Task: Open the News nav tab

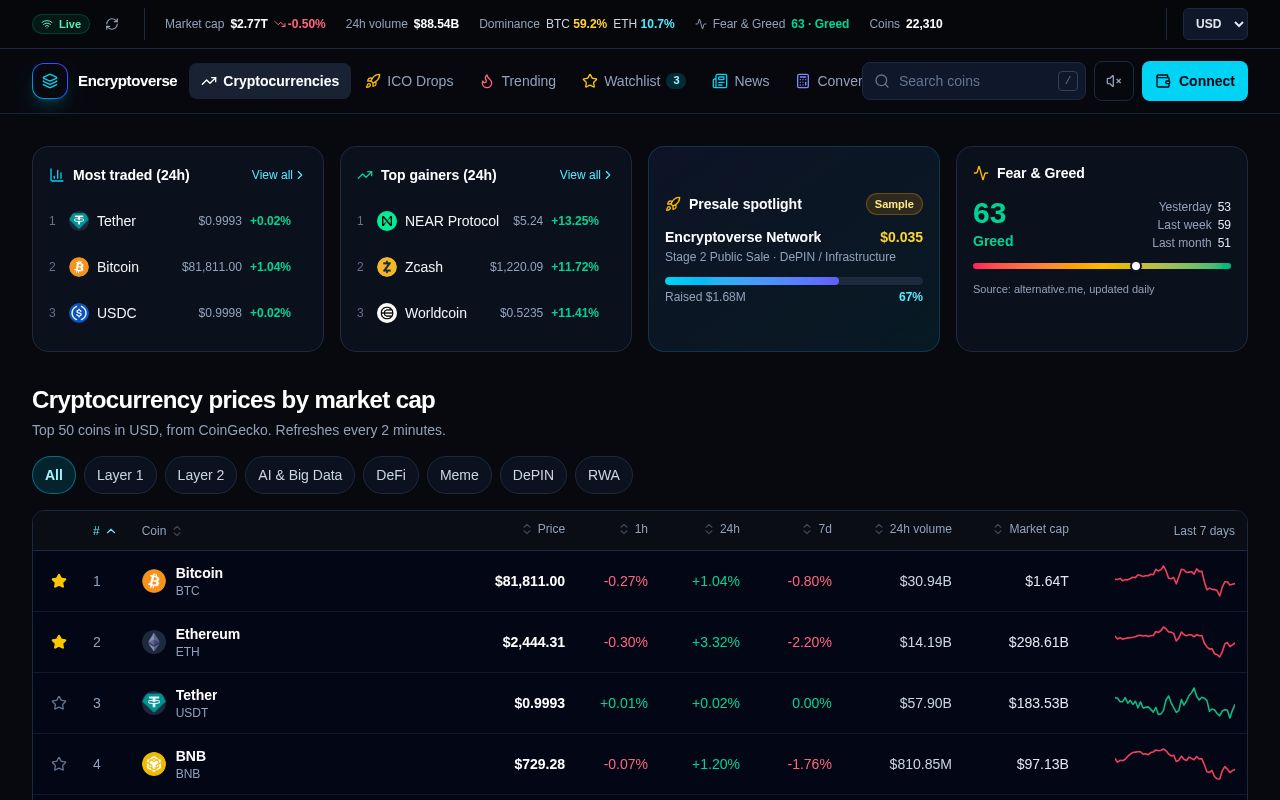Action: [741, 81]
